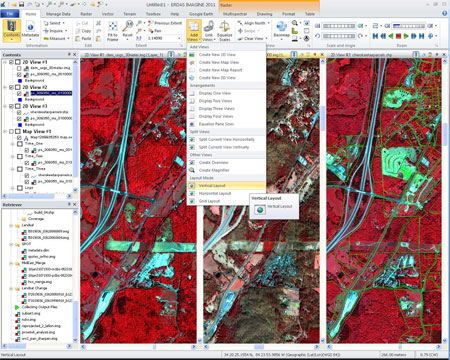
Task: Toggle the 2D View #2 checkbox
Action: [x=12, y=87]
